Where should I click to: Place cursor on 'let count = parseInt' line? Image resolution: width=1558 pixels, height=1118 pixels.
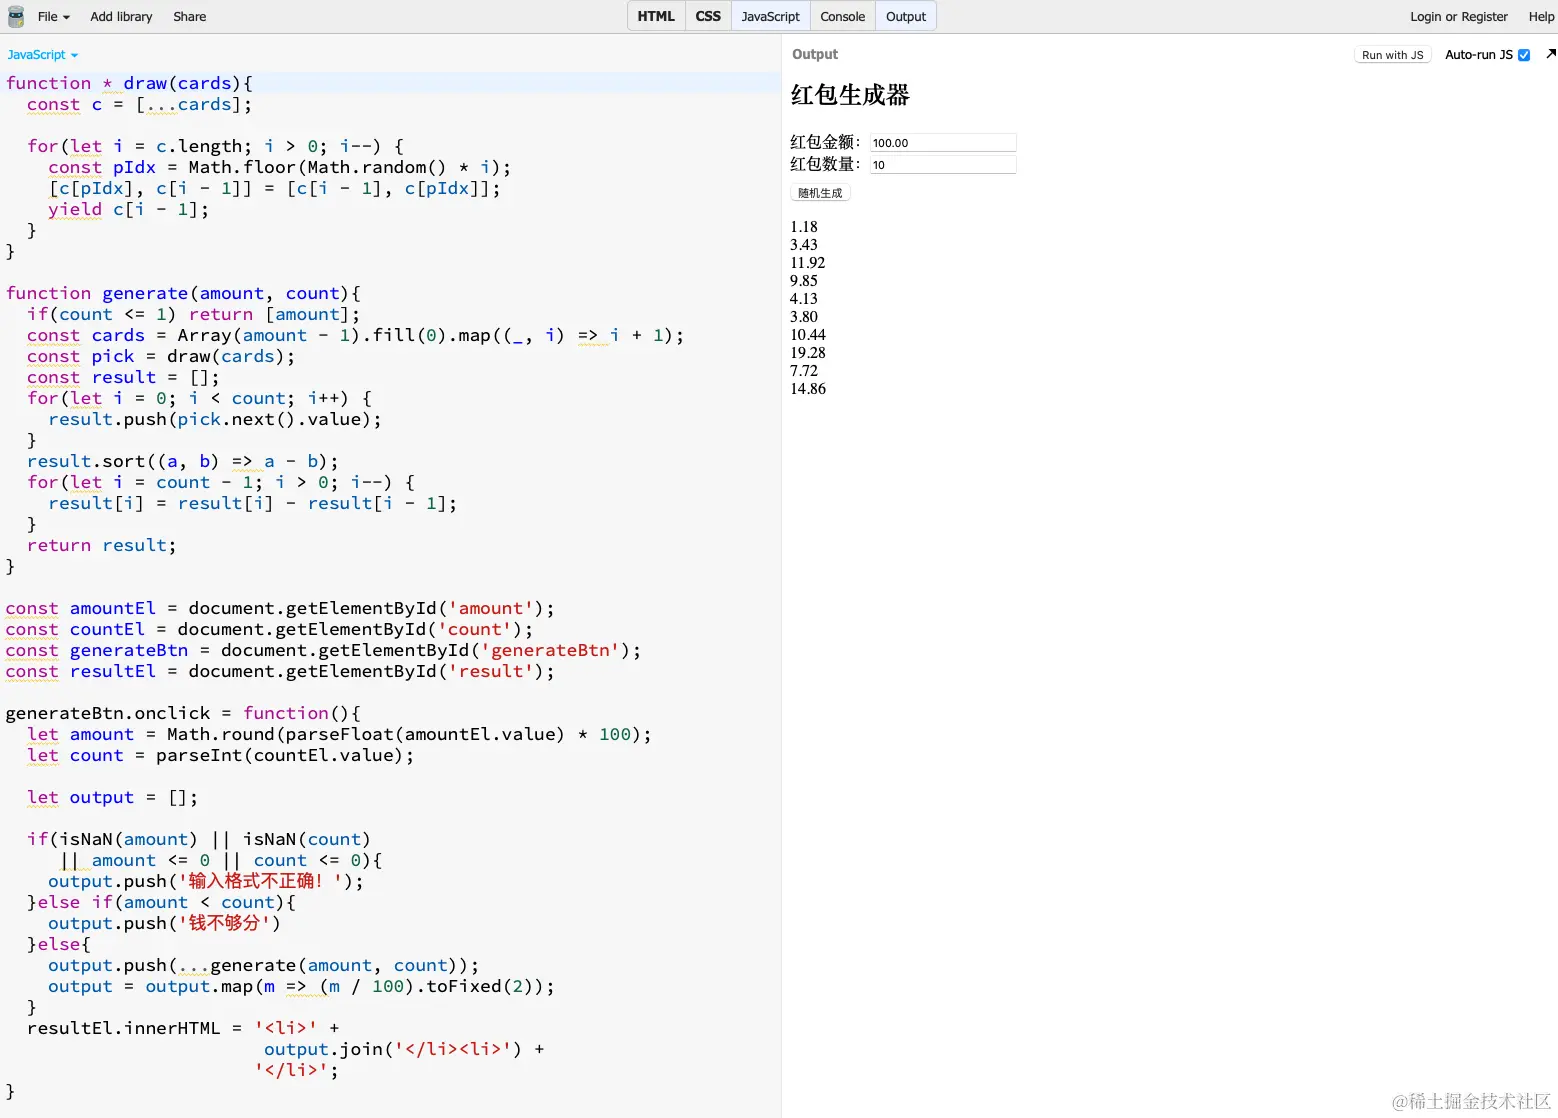tap(220, 755)
